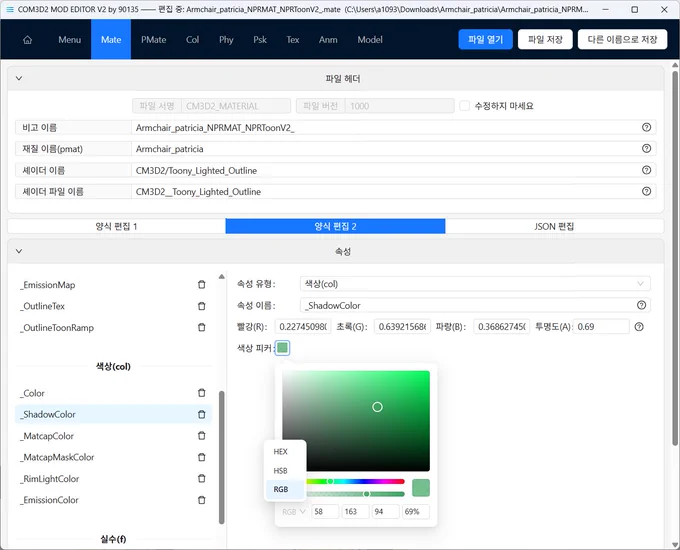The height and width of the screenshot is (550, 680).
Task: Click the green 색상 피커 swatch
Action: click(x=282, y=348)
